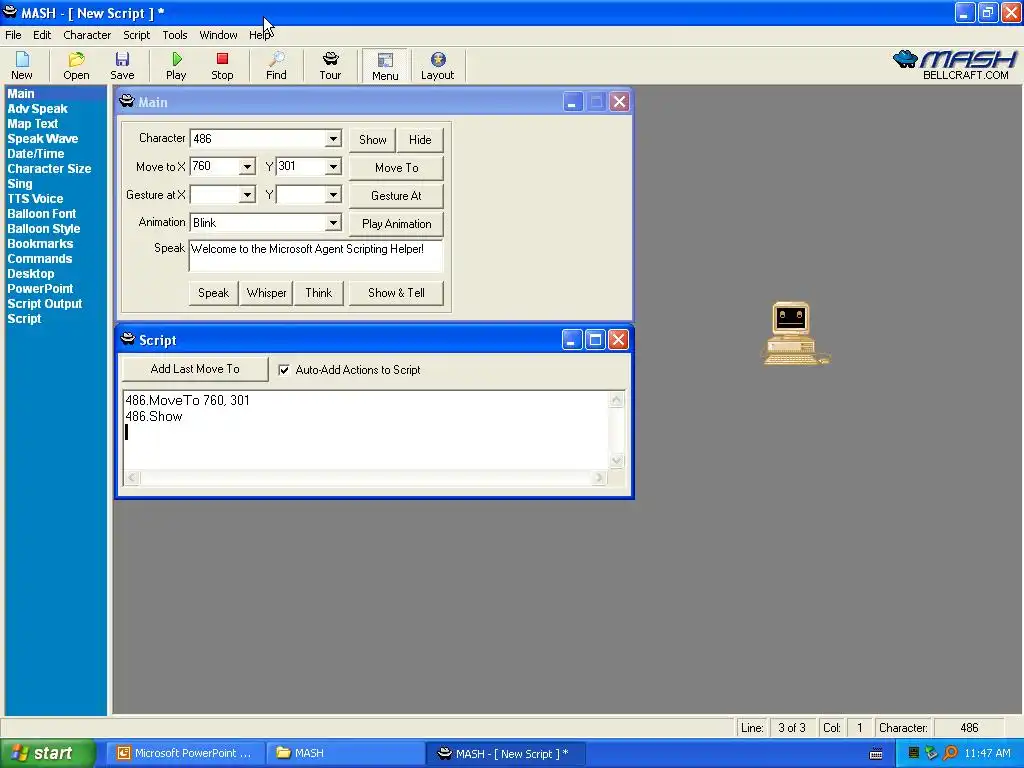Start the Tour from the toolbar
Screen dimensions: 1024x768
[x=330, y=66]
